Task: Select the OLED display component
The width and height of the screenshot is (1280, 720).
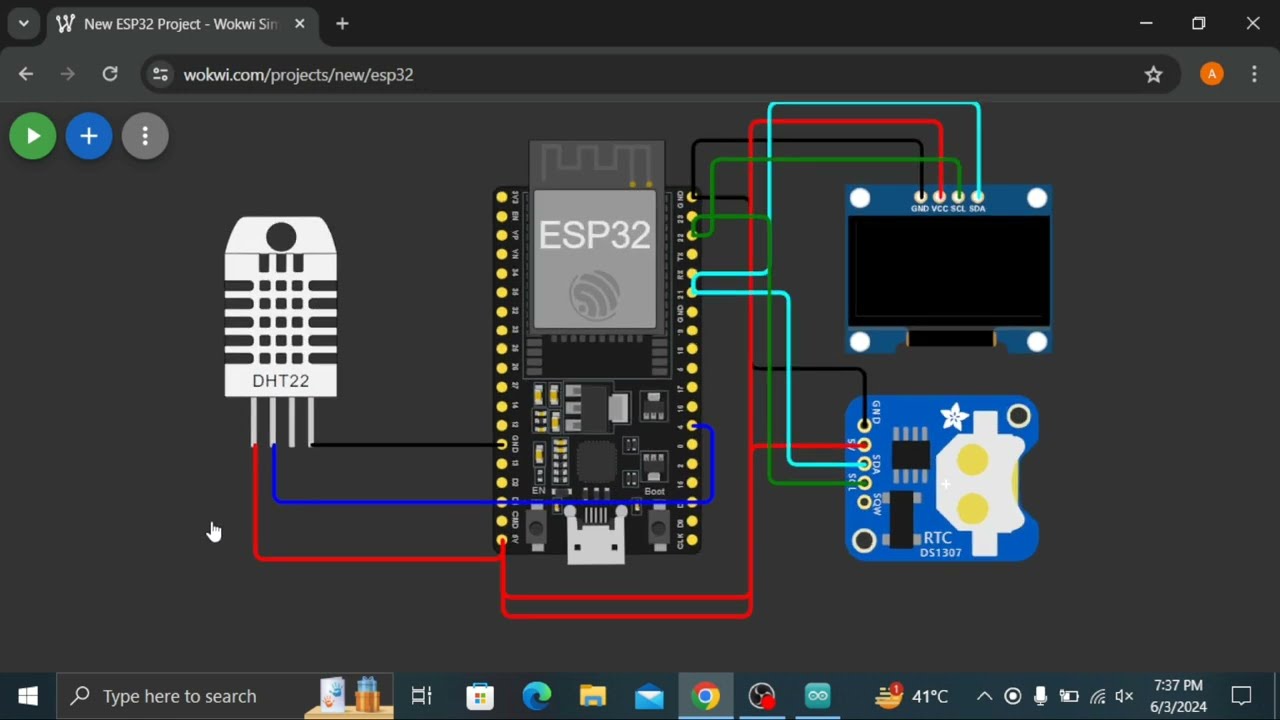Action: 948,270
